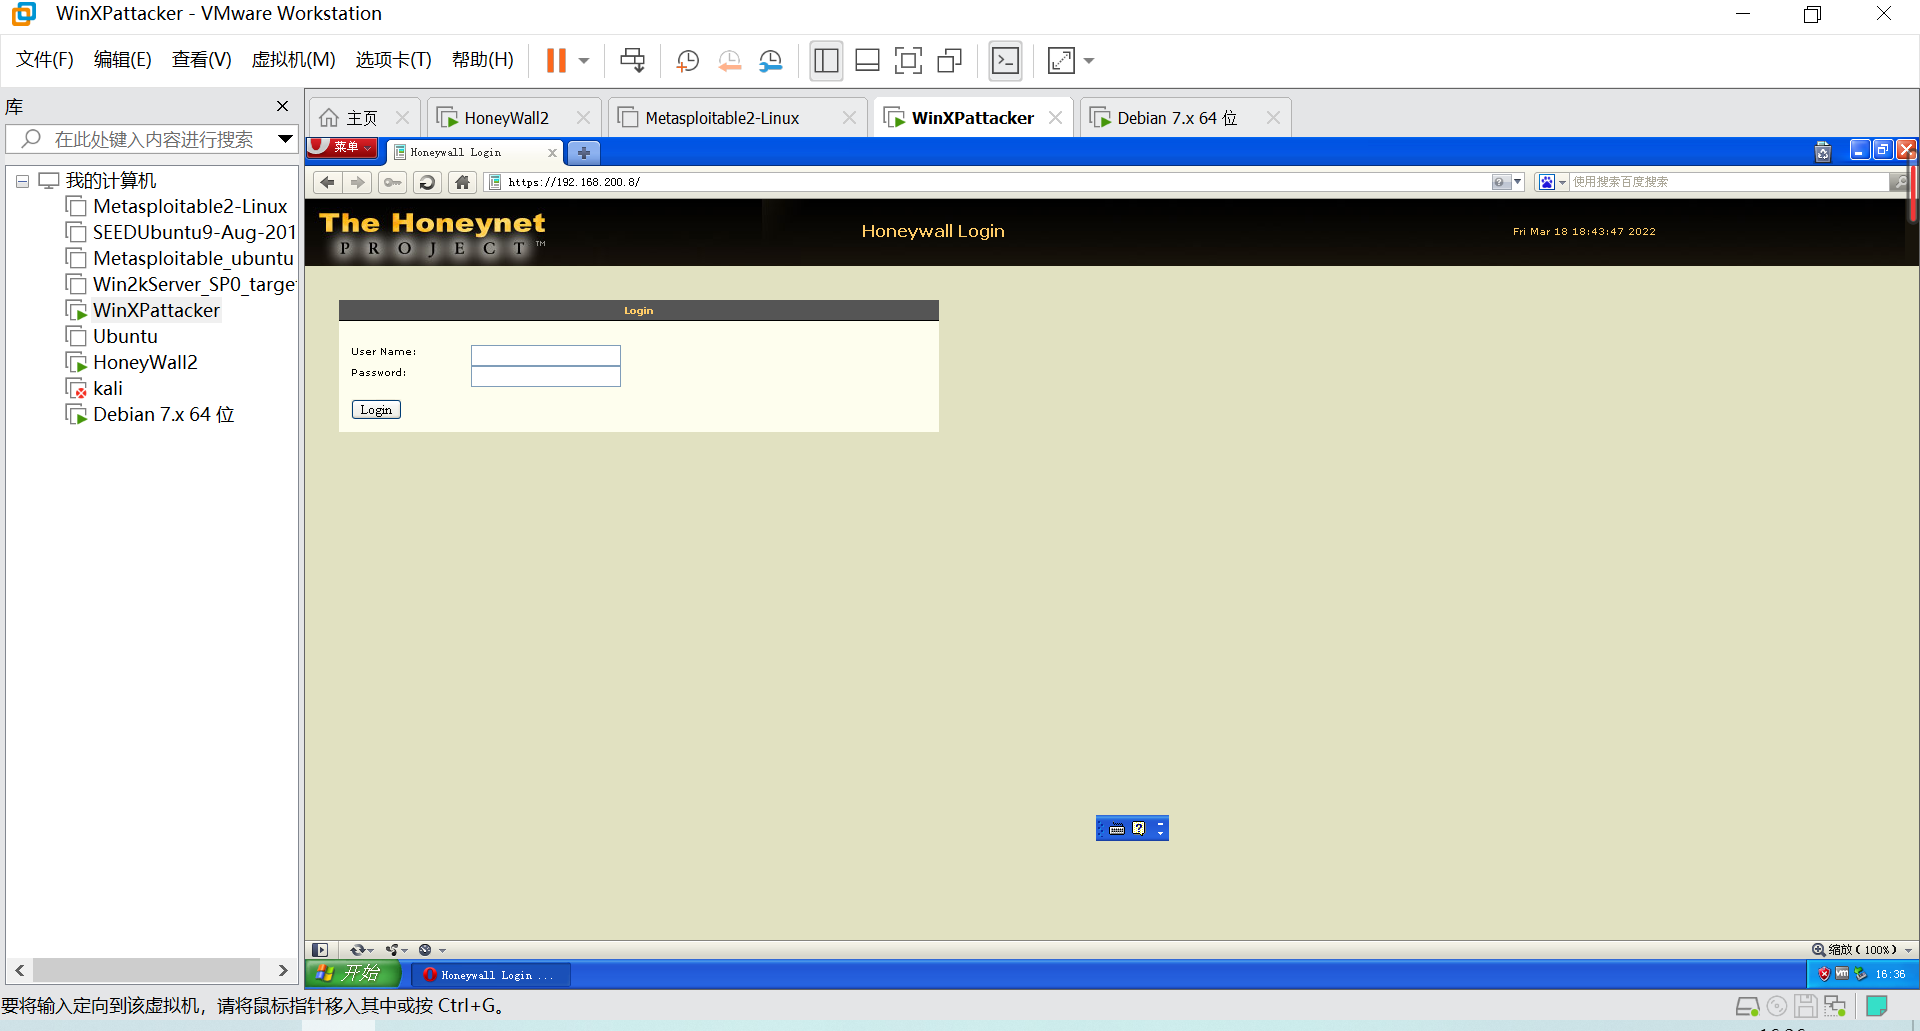This screenshot has height=1031, width=1920.
Task: Enter full screen mode
Action: pyautogui.click(x=908, y=61)
